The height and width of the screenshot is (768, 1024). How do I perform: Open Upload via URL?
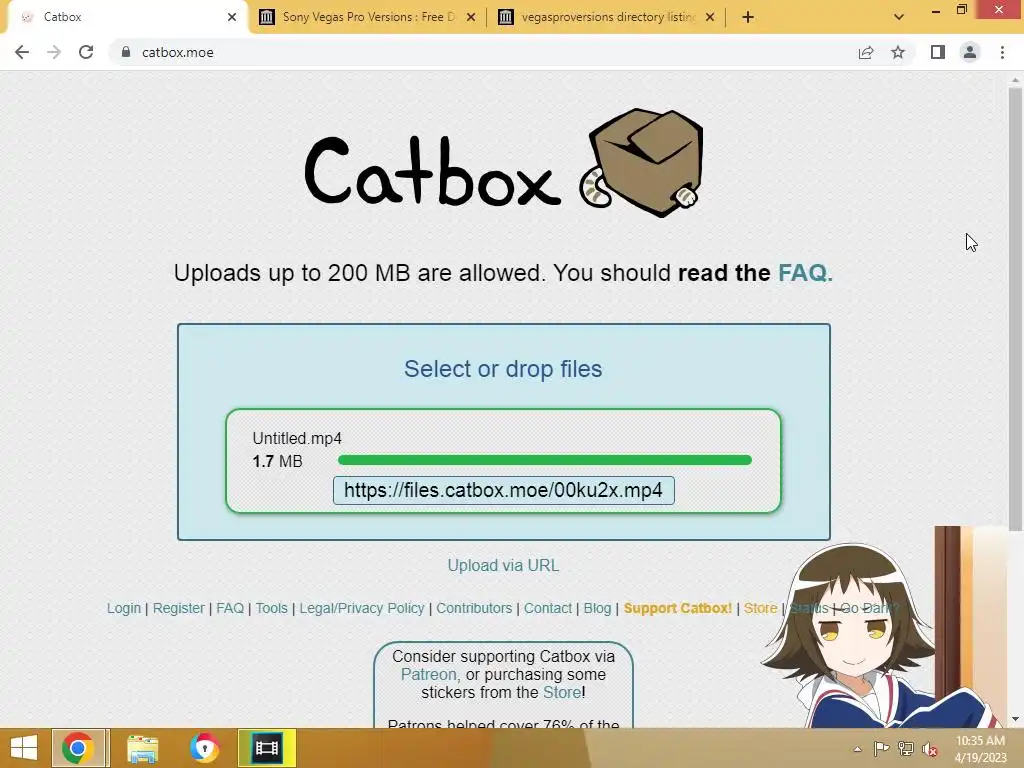[x=503, y=566]
